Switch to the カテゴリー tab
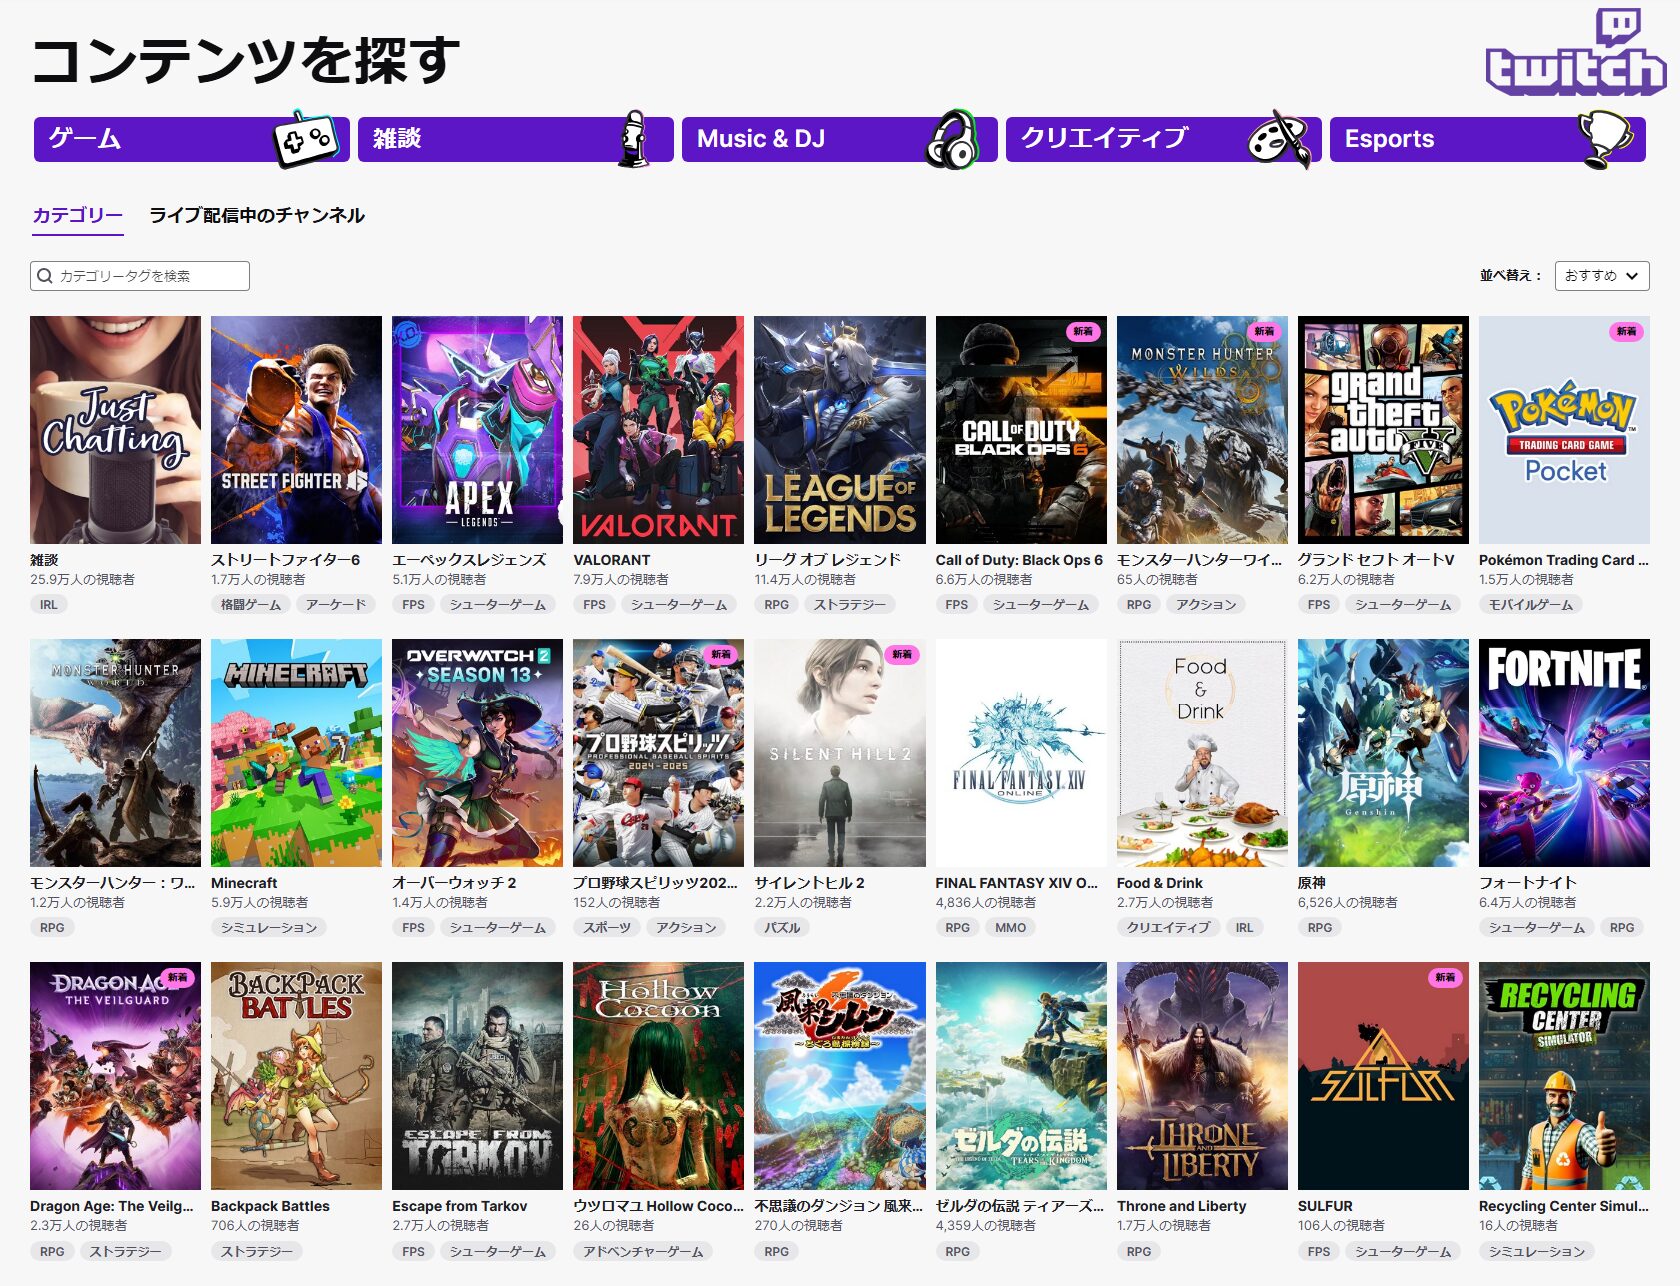The image size is (1680, 1286). coord(78,215)
